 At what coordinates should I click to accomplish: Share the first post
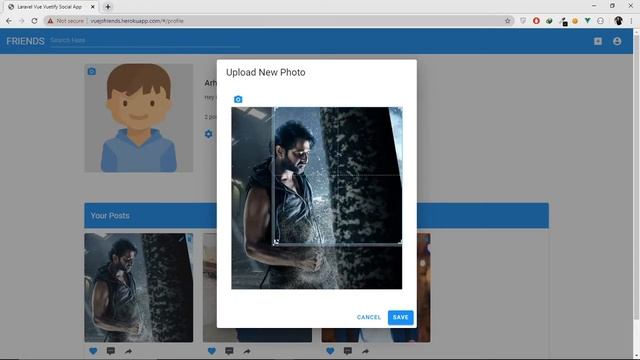[x=128, y=351]
